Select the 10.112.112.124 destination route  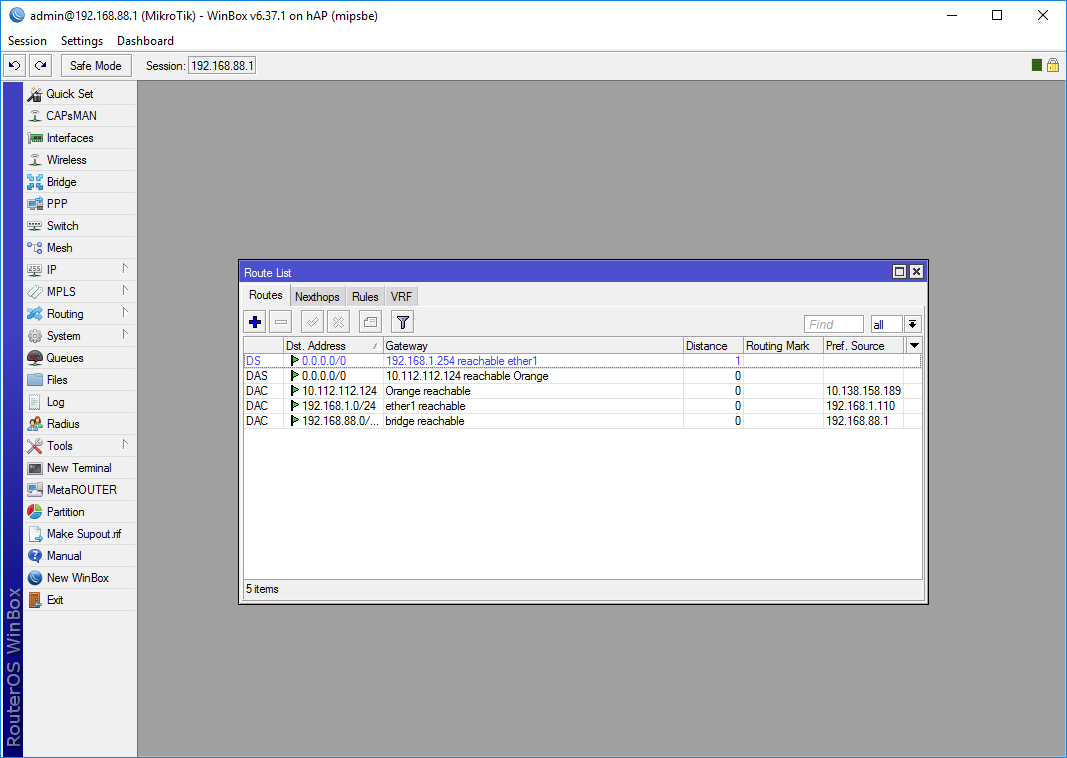coord(582,391)
